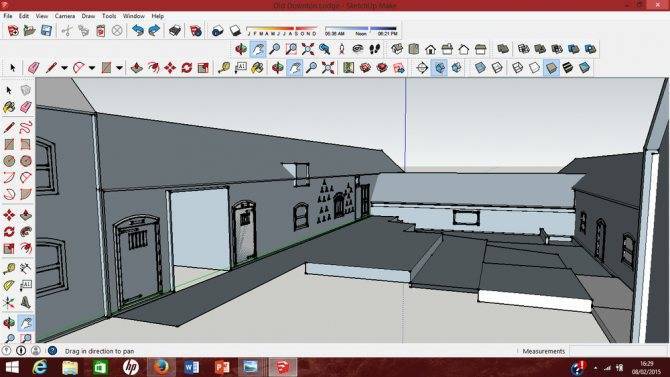670x377 pixels.
Task: Toggle X-Ray face style
Action: click(480, 68)
